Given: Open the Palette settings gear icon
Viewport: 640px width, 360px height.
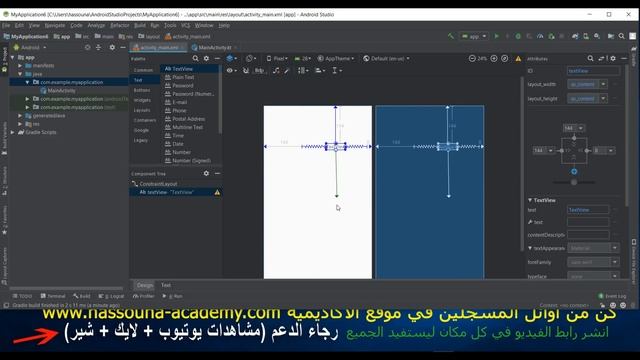Looking at the screenshot, I should (206, 58).
